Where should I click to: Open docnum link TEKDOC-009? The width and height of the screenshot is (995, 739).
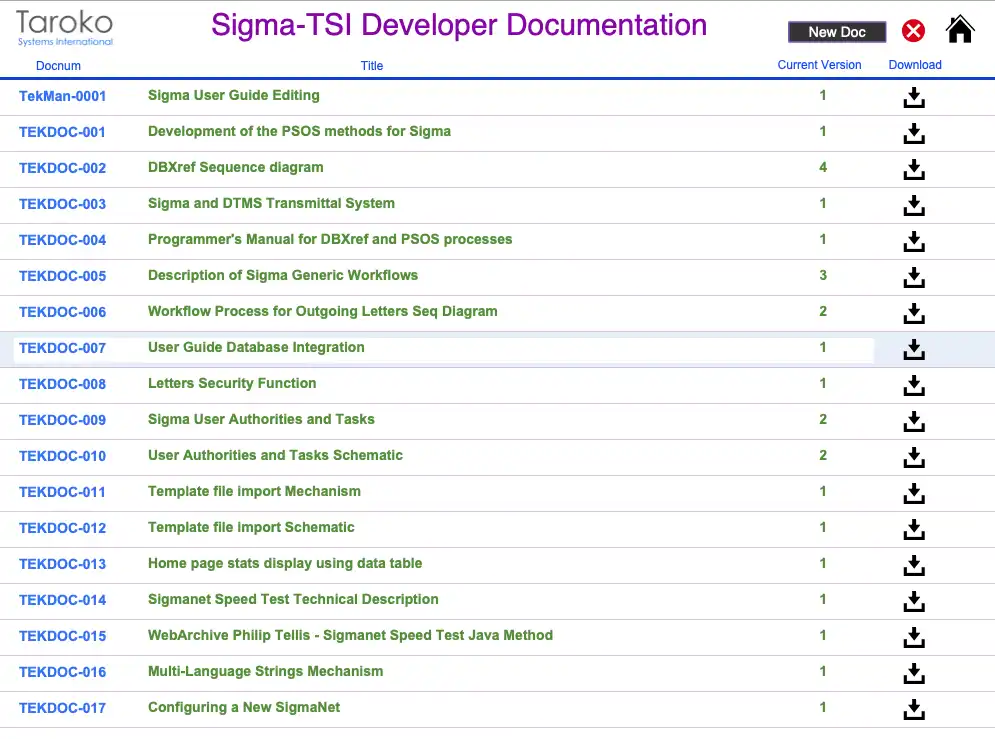62,420
